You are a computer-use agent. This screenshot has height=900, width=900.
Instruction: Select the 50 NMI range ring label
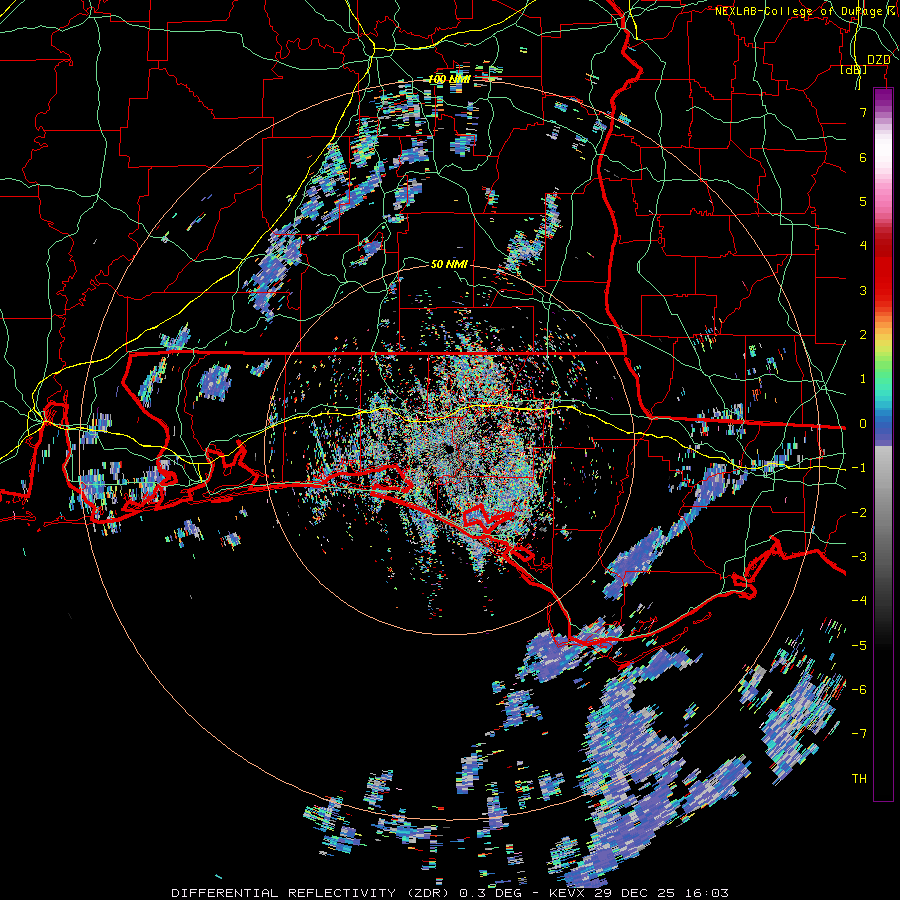[x=449, y=264]
